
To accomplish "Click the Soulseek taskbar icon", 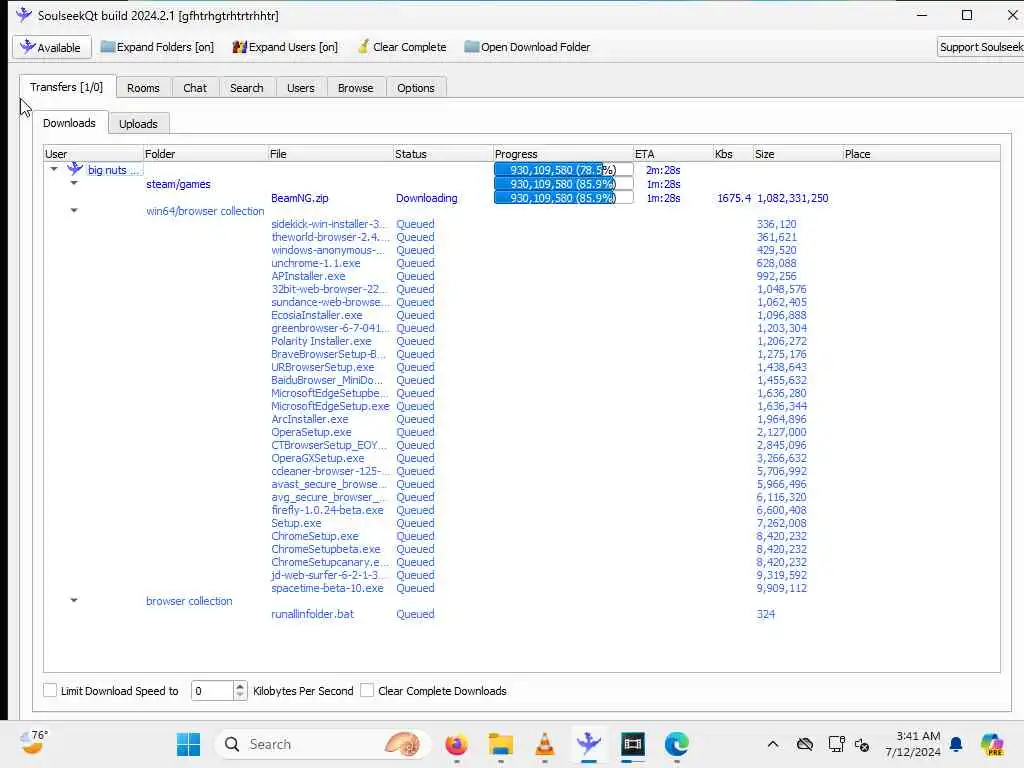I will [588, 743].
